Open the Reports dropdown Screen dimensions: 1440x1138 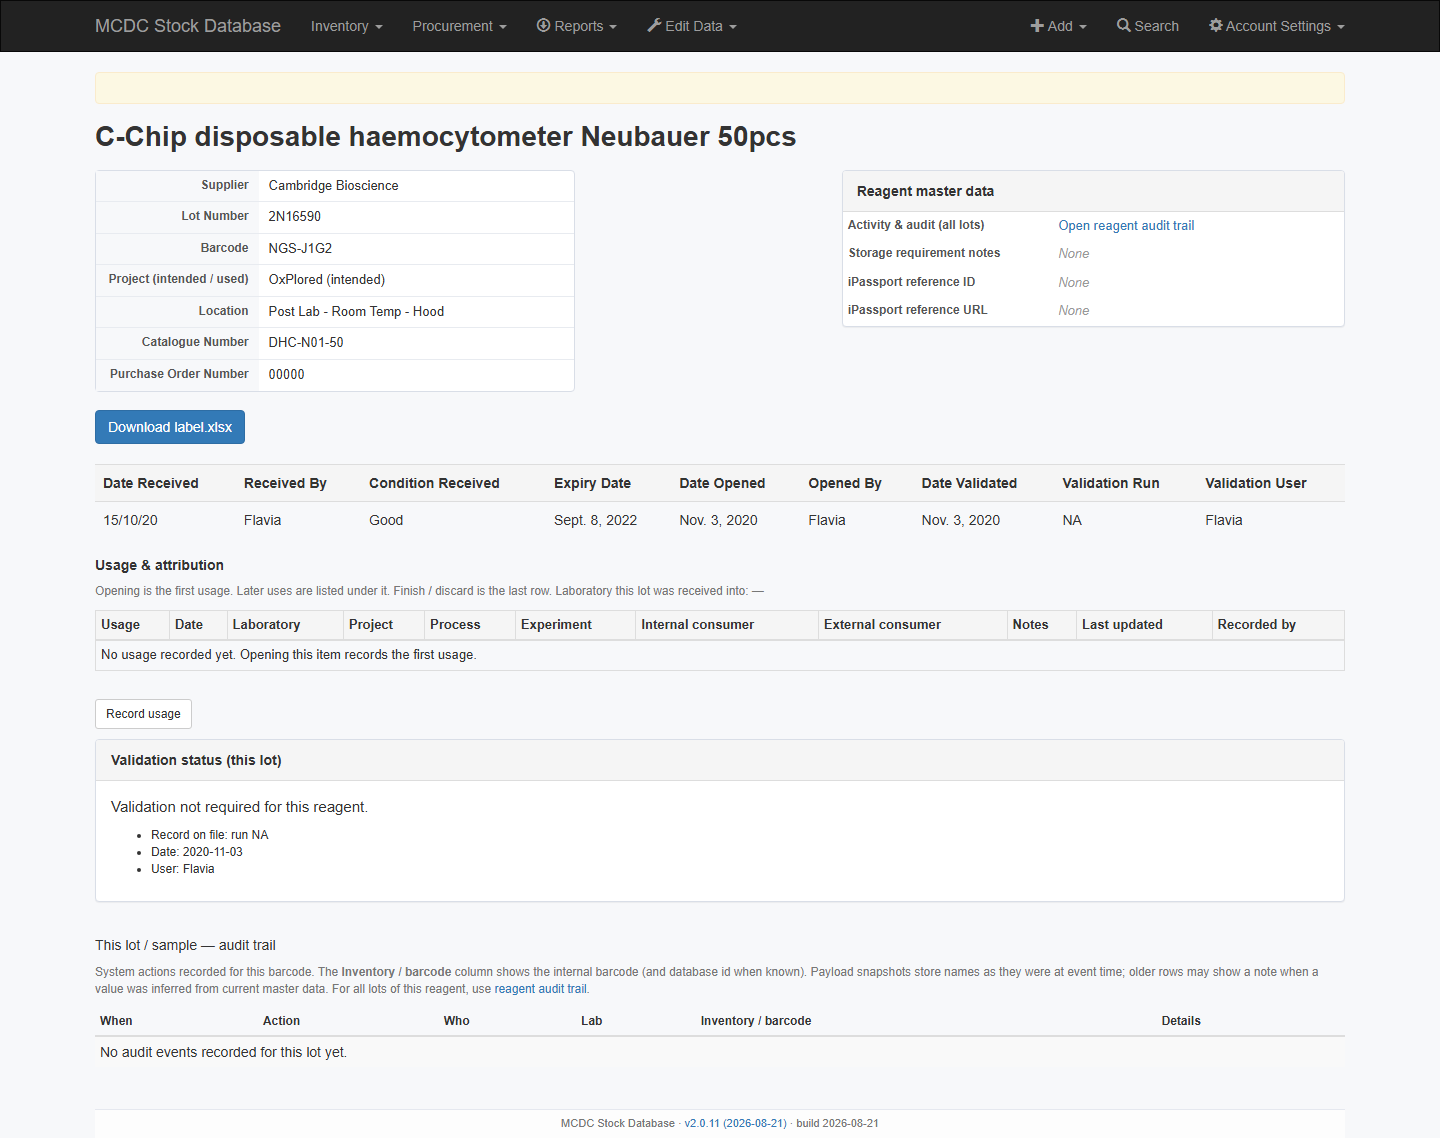point(576,26)
